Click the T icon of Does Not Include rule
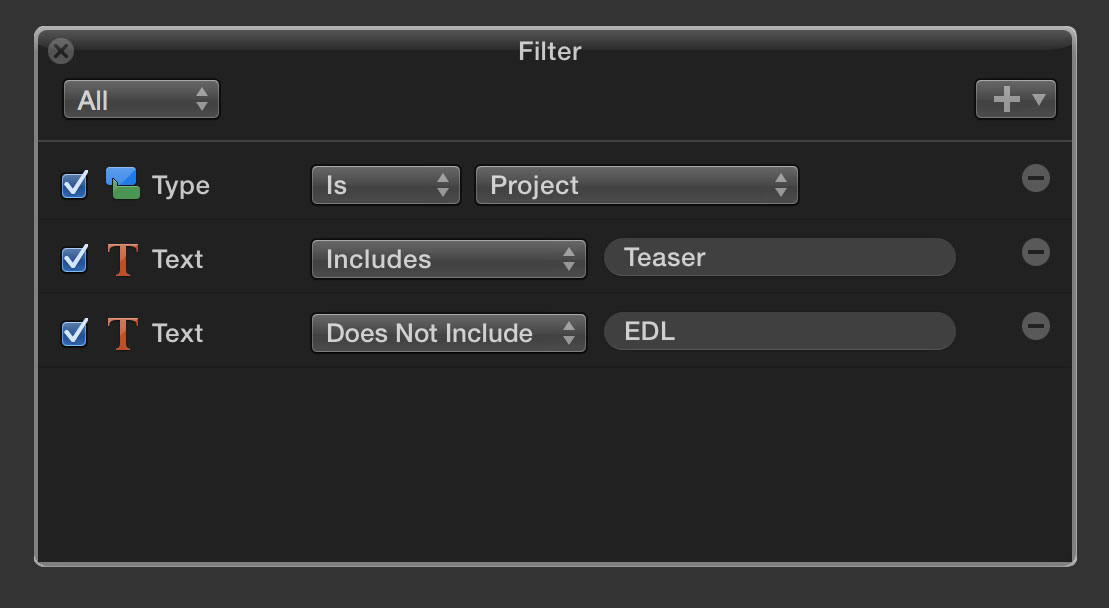The width and height of the screenshot is (1109, 608). (122, 333)
